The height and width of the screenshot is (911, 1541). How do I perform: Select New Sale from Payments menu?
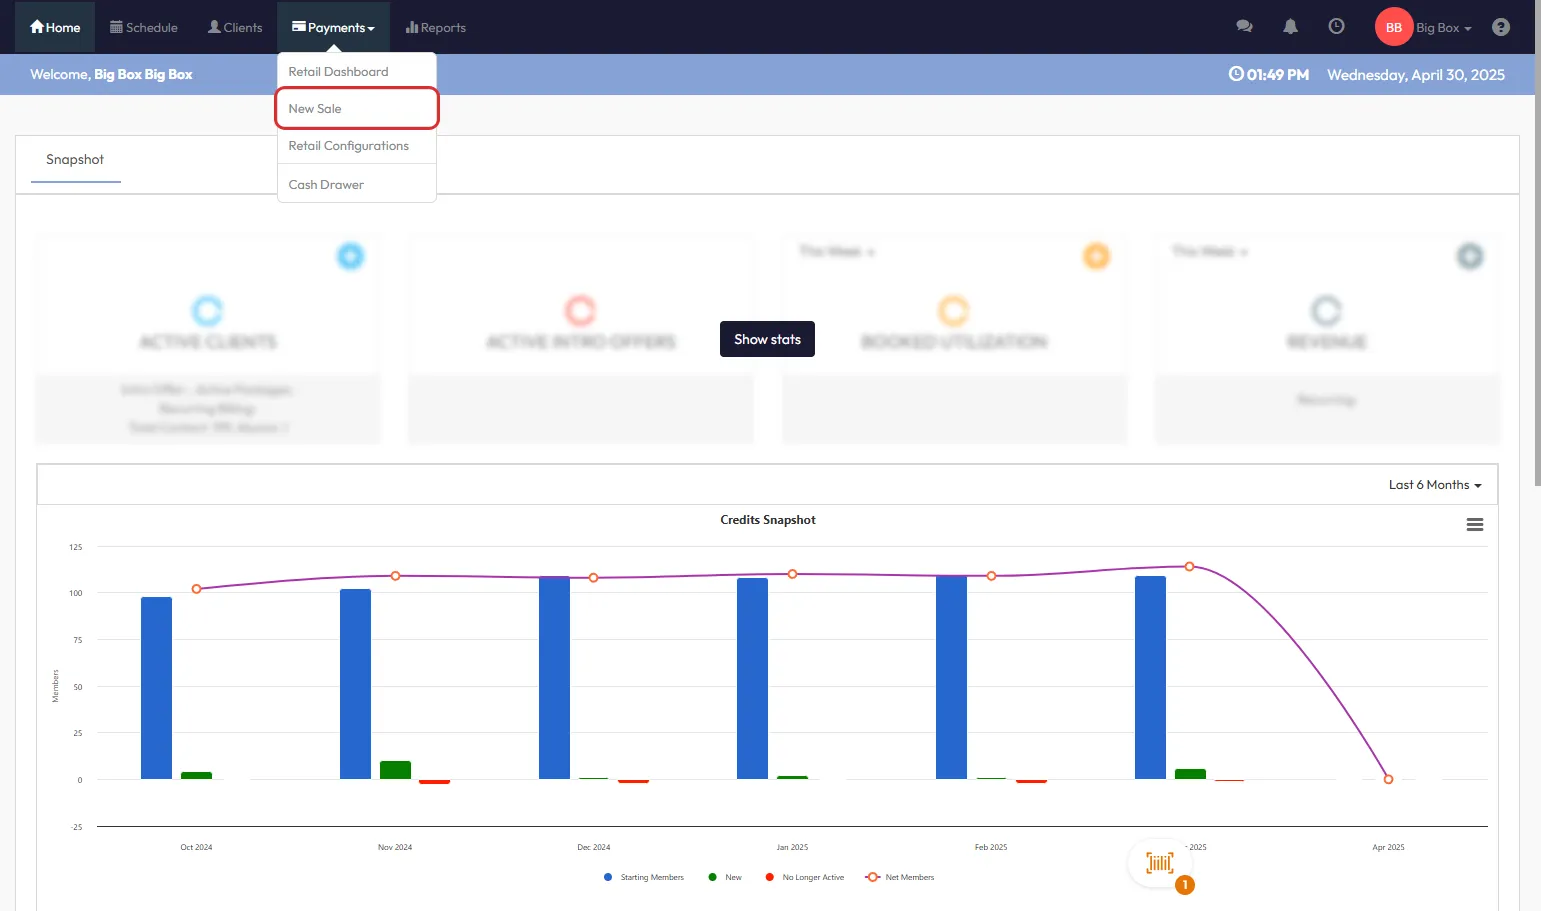point(315,109)
